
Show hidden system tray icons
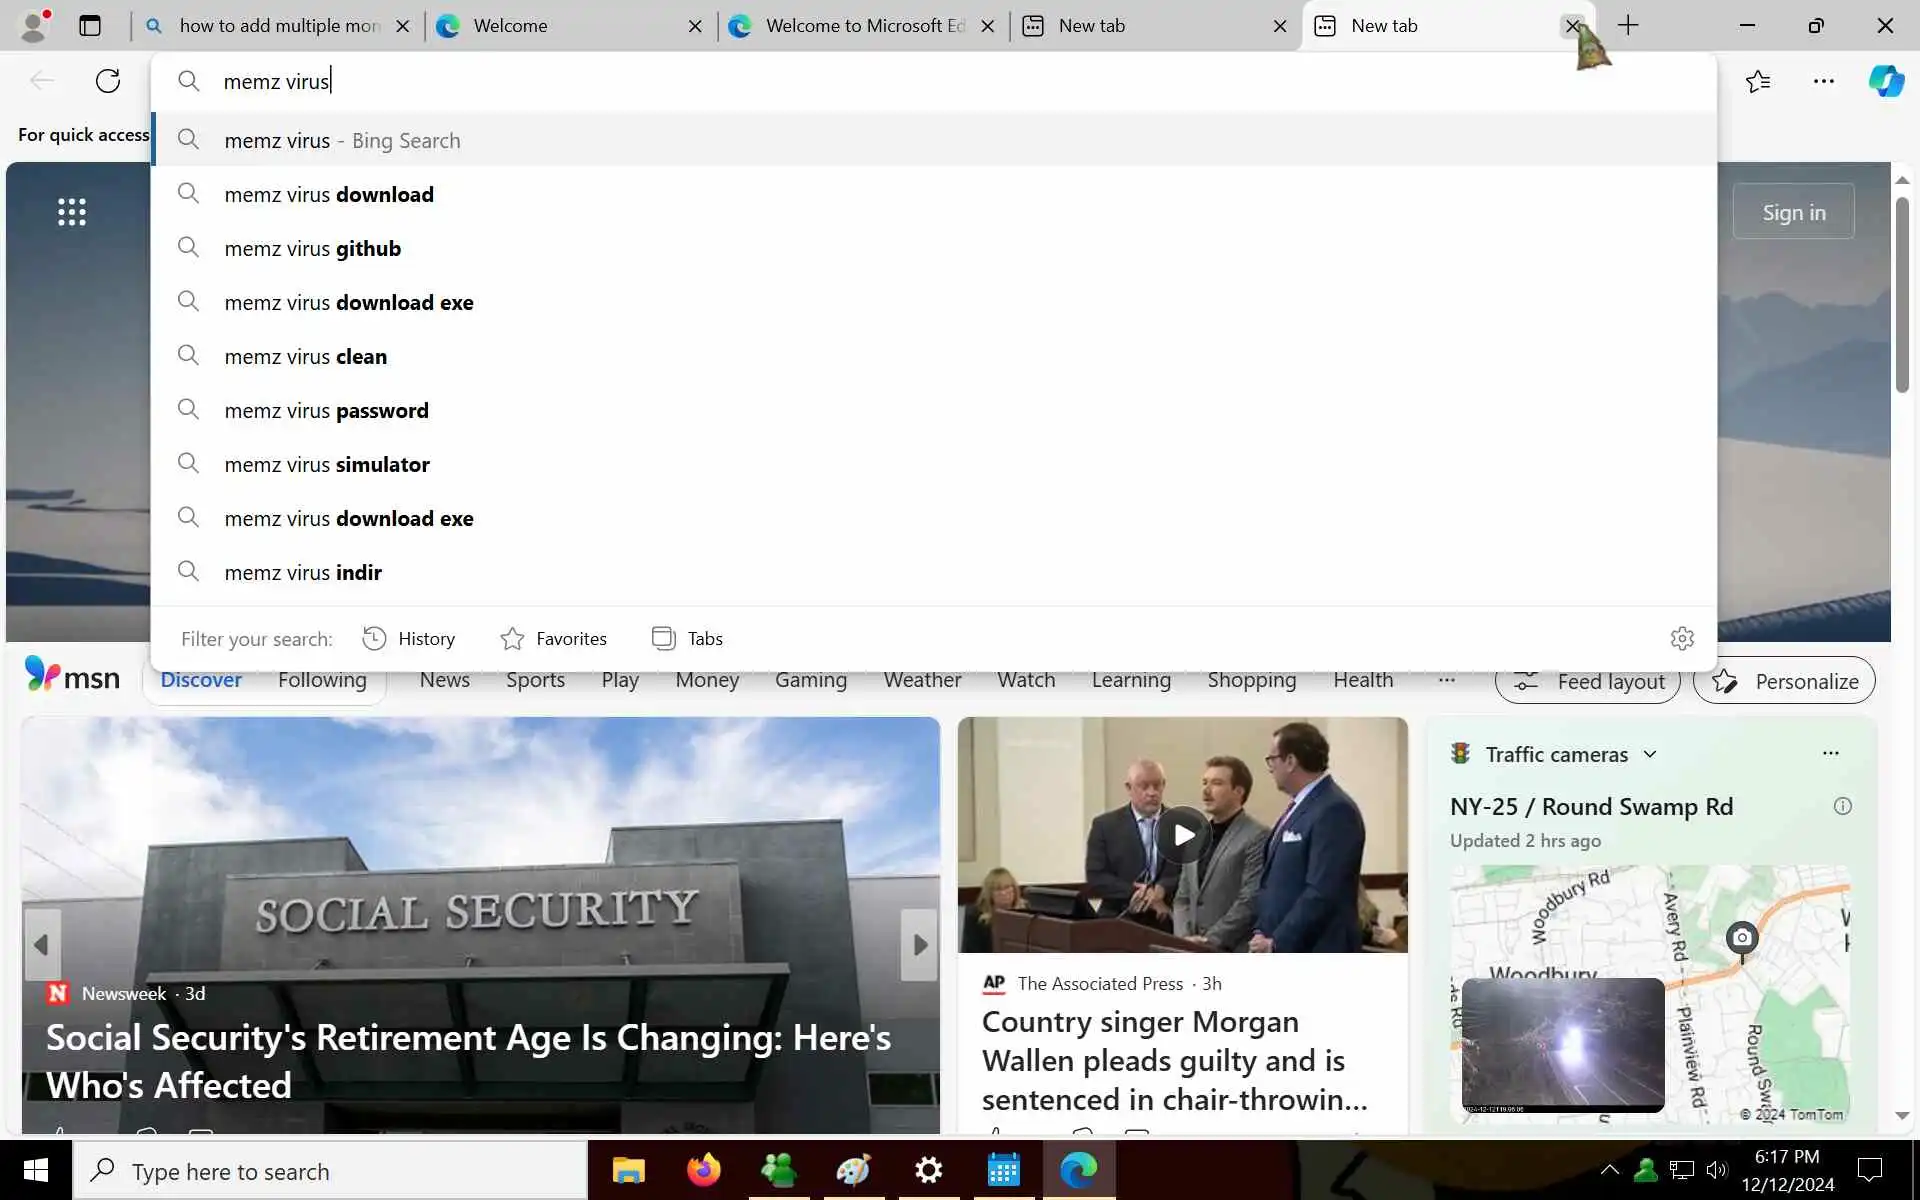pyautogui.click(x=1609, y=1169)
